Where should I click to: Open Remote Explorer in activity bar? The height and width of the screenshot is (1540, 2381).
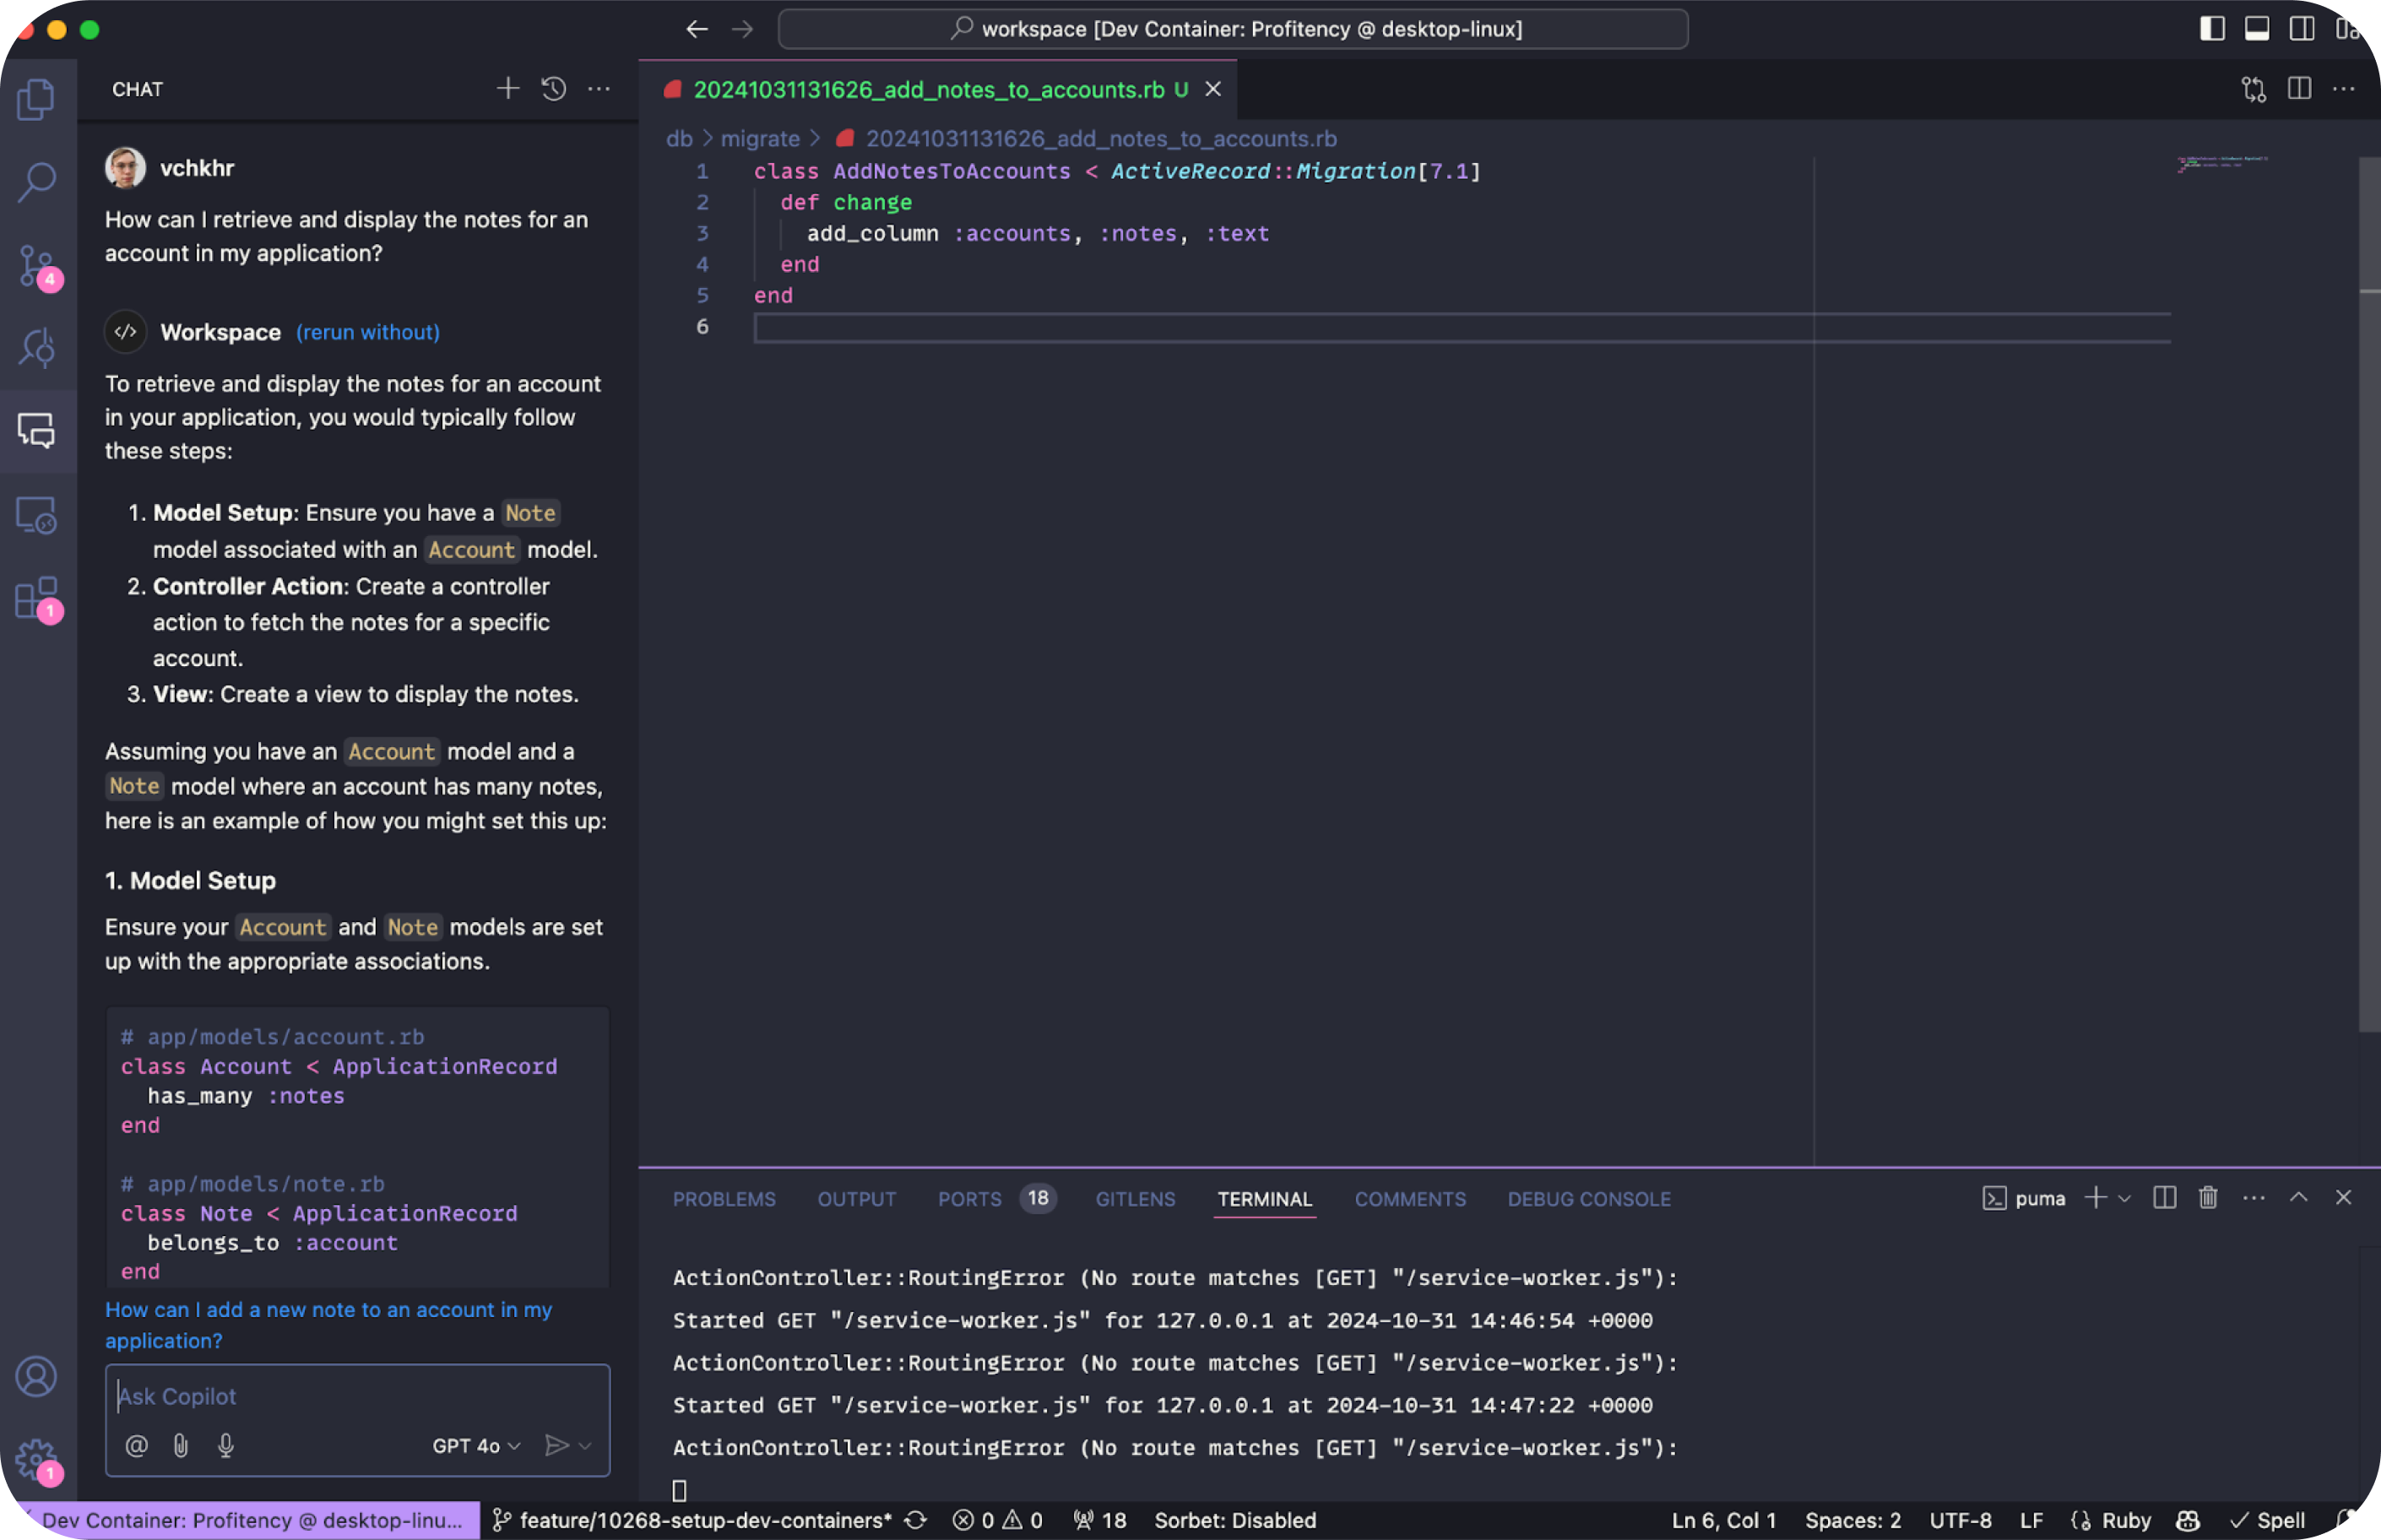37,516
